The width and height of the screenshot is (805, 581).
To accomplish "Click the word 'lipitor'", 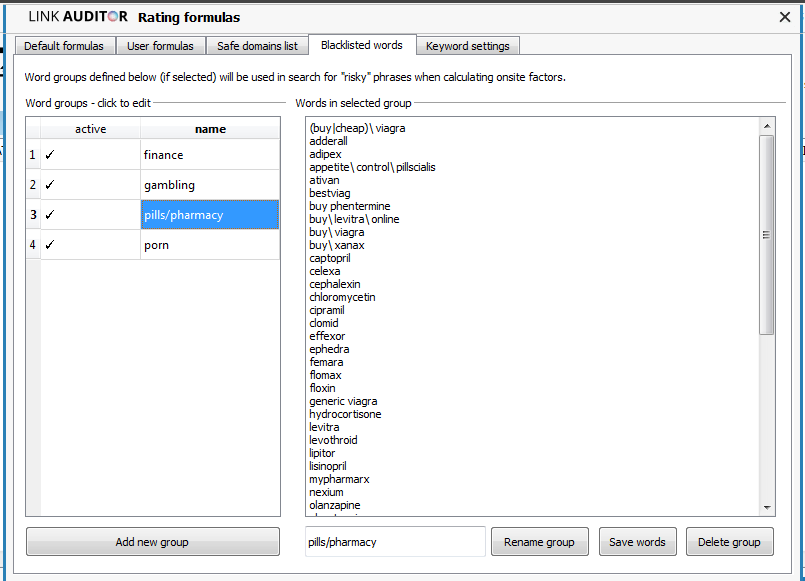I will click(322, 453).
